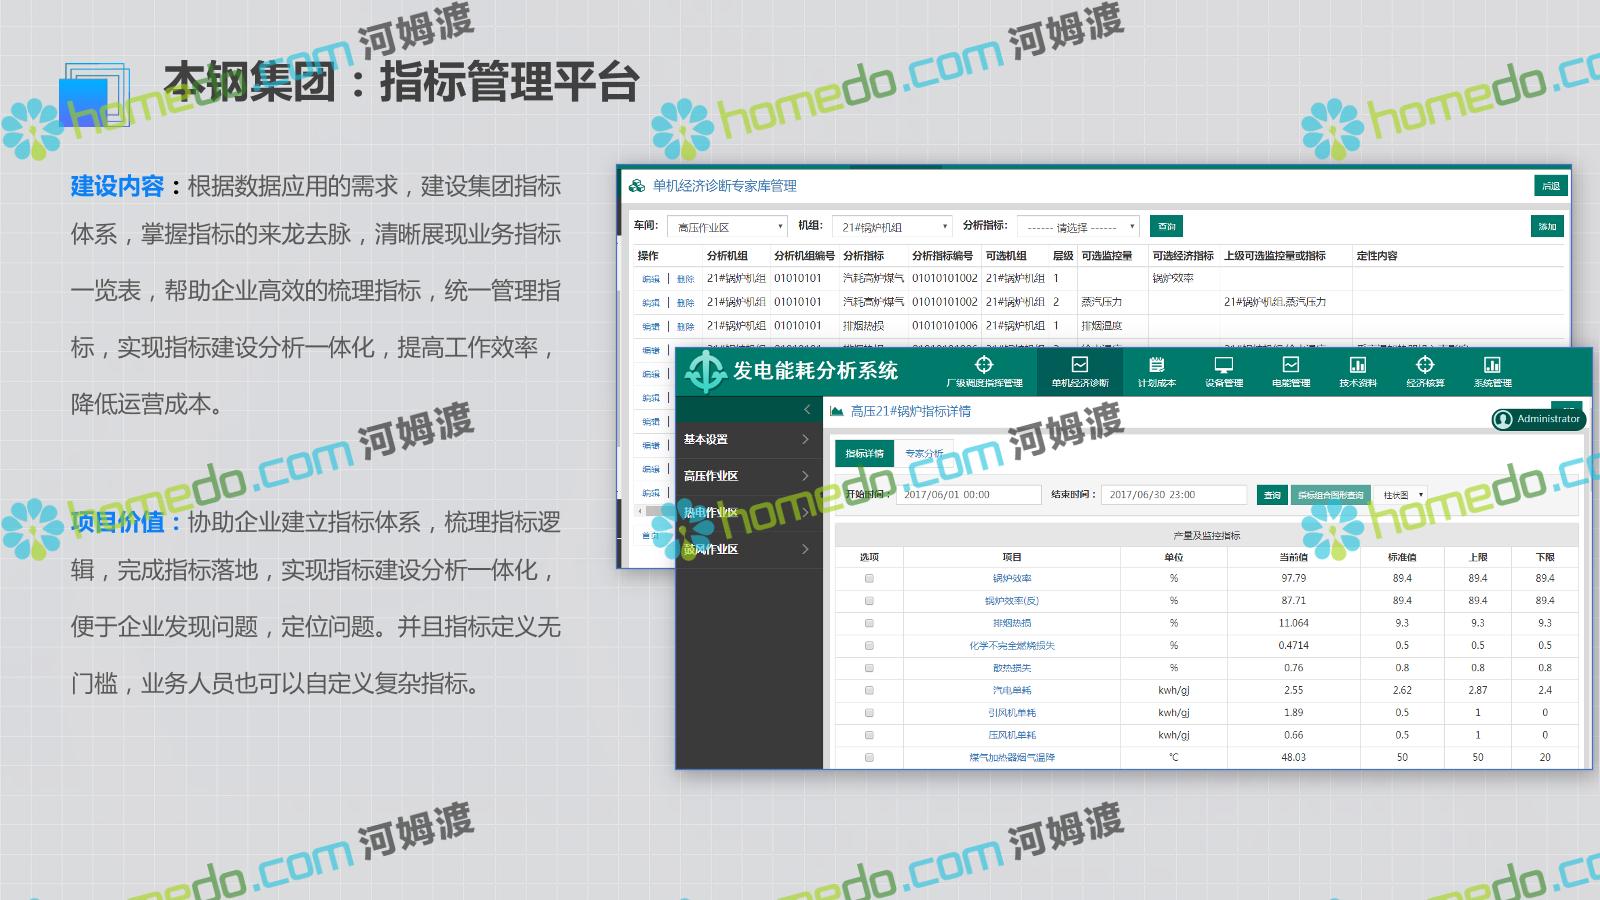Open the 技术资料 chart icon

pos(1358,364)
